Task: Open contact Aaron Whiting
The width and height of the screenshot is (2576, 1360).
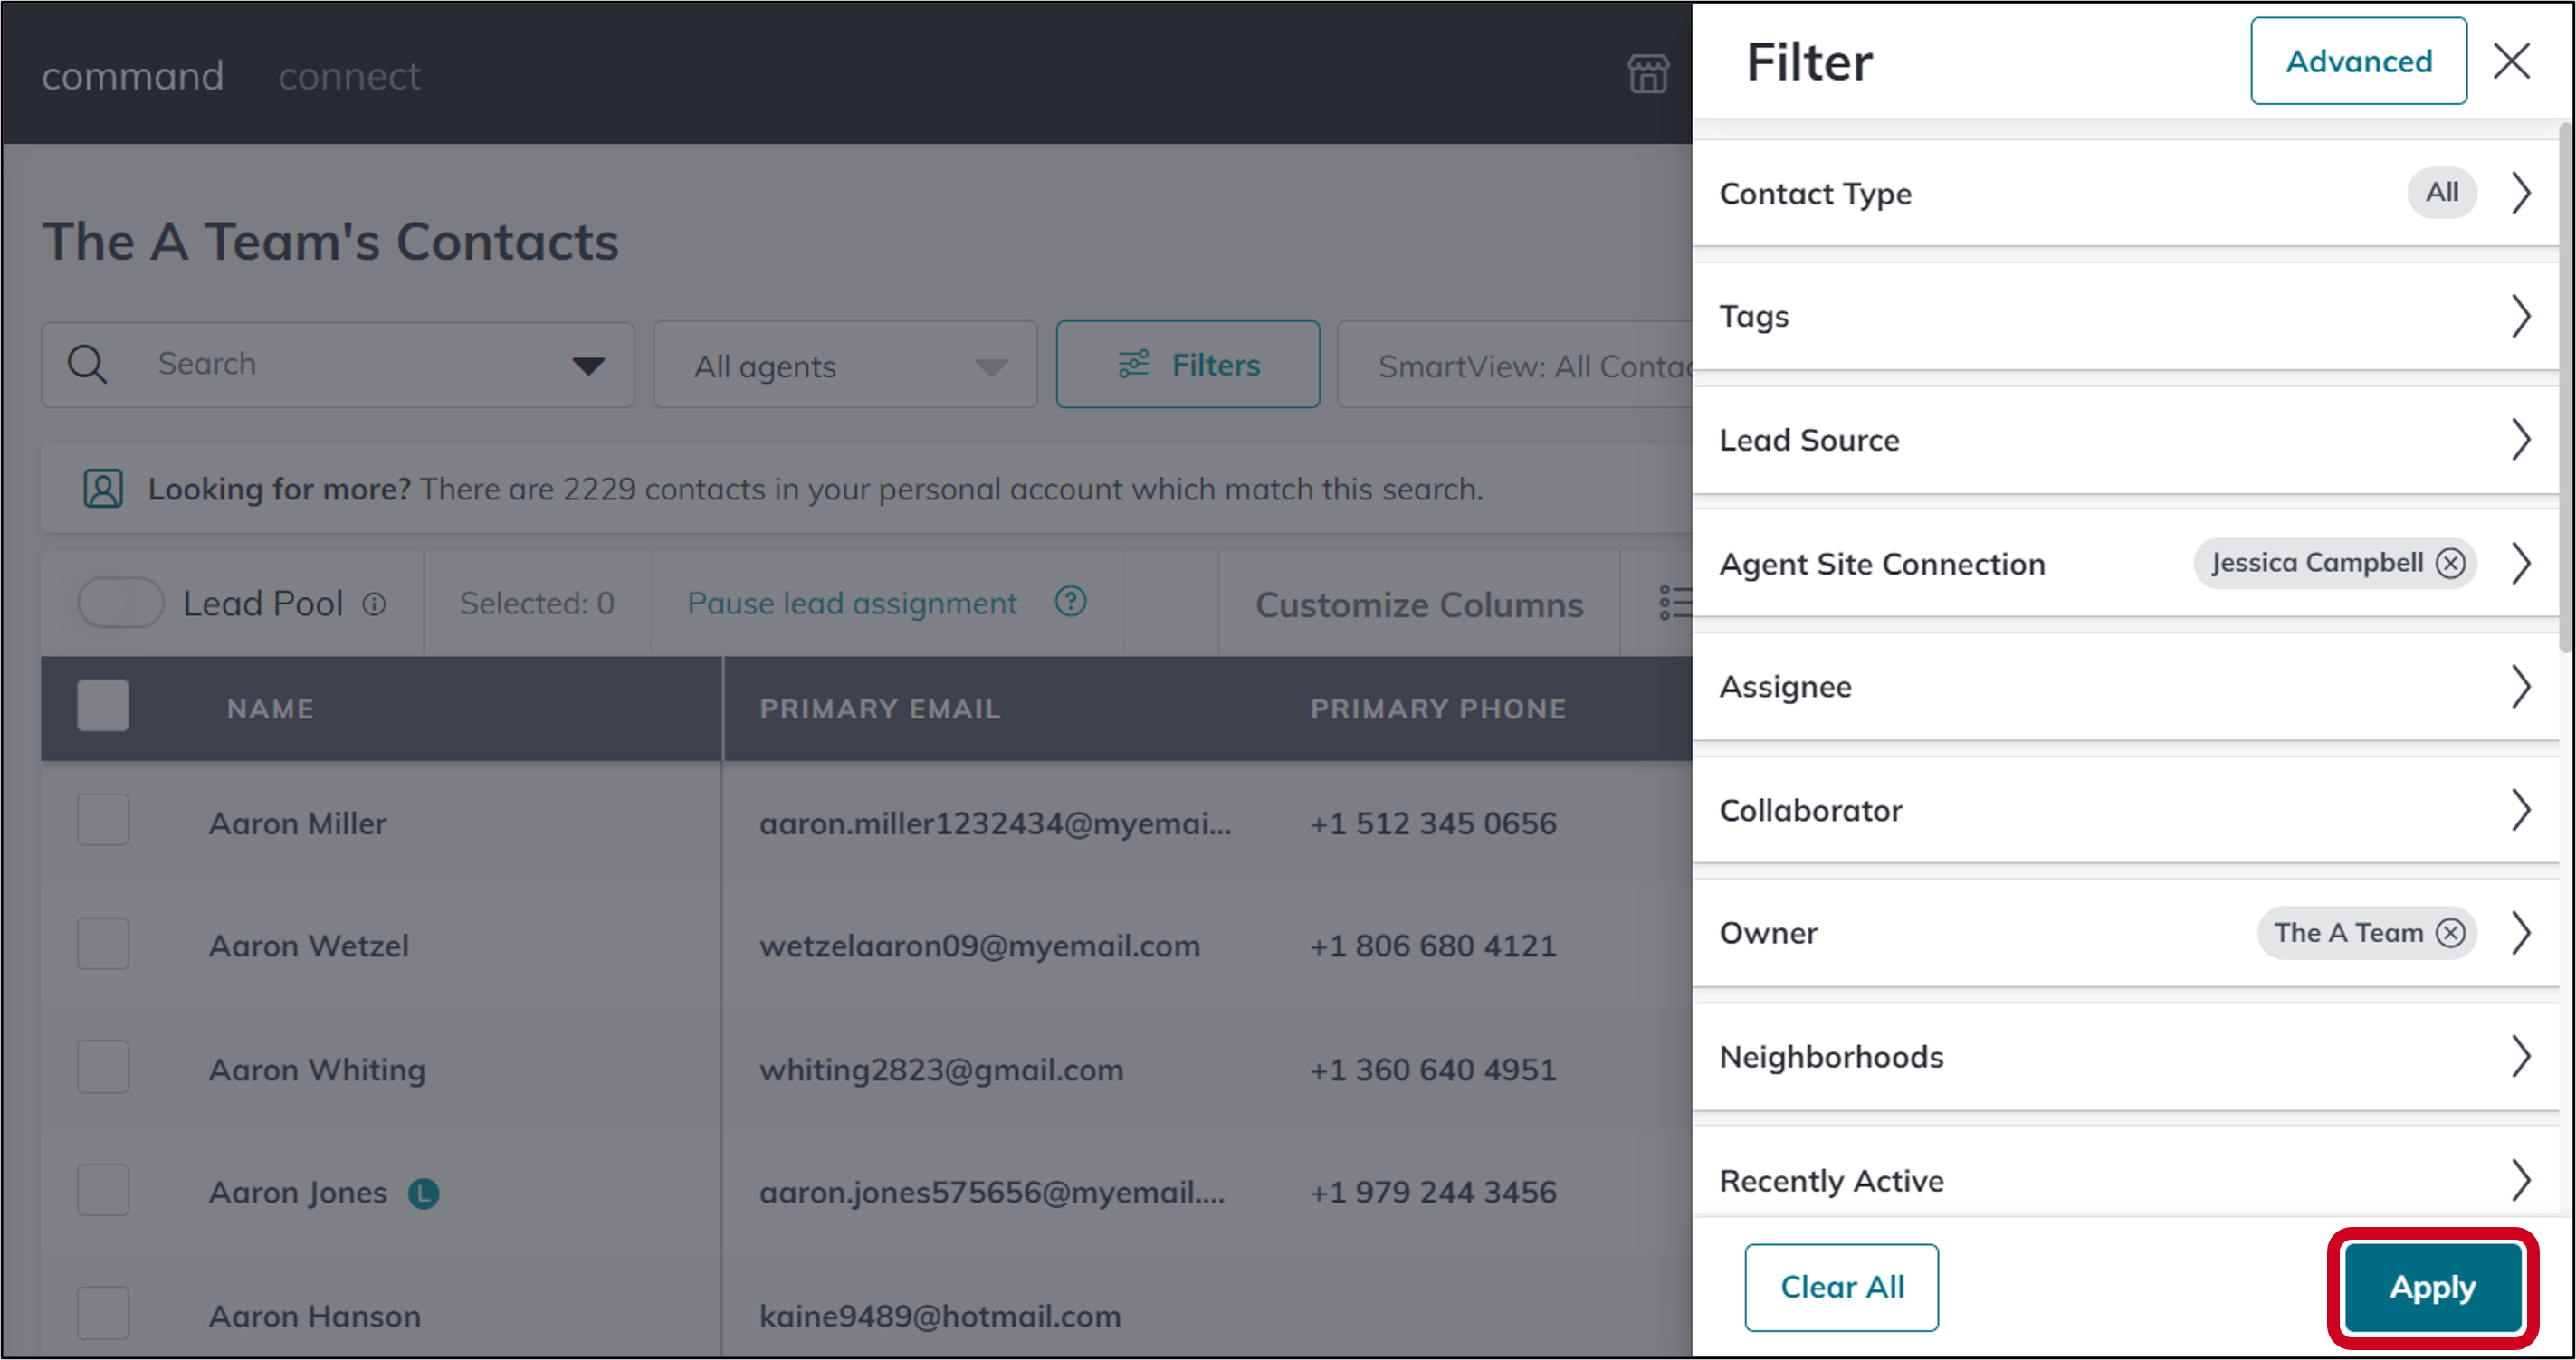Action: coord(317,1070)
